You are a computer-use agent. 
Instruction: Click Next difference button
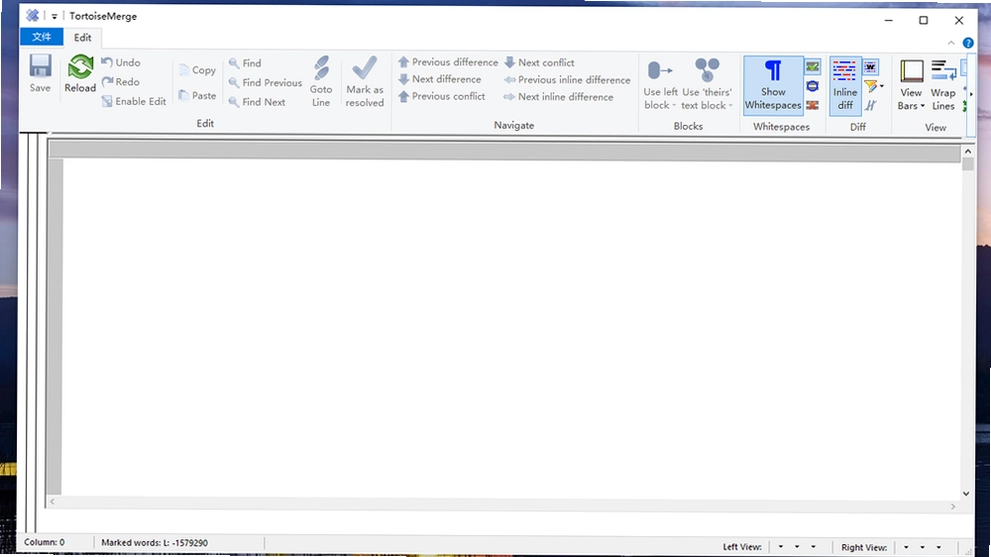coord(440,79)
